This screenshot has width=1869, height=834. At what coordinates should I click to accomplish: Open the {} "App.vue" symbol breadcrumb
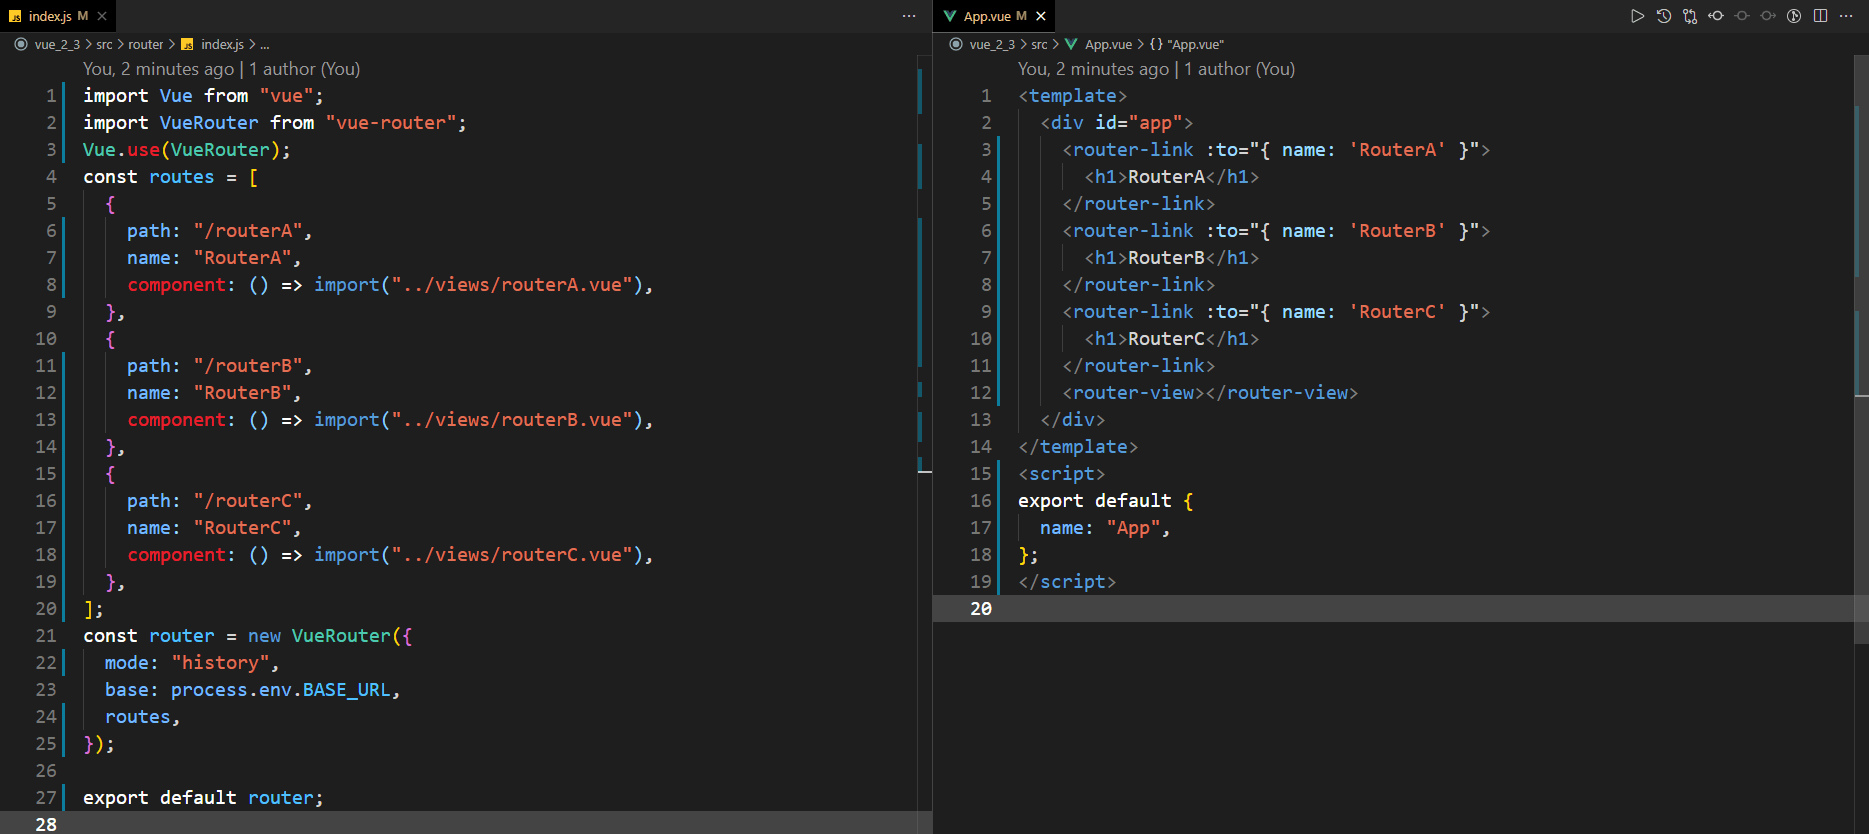point(1186,44)
